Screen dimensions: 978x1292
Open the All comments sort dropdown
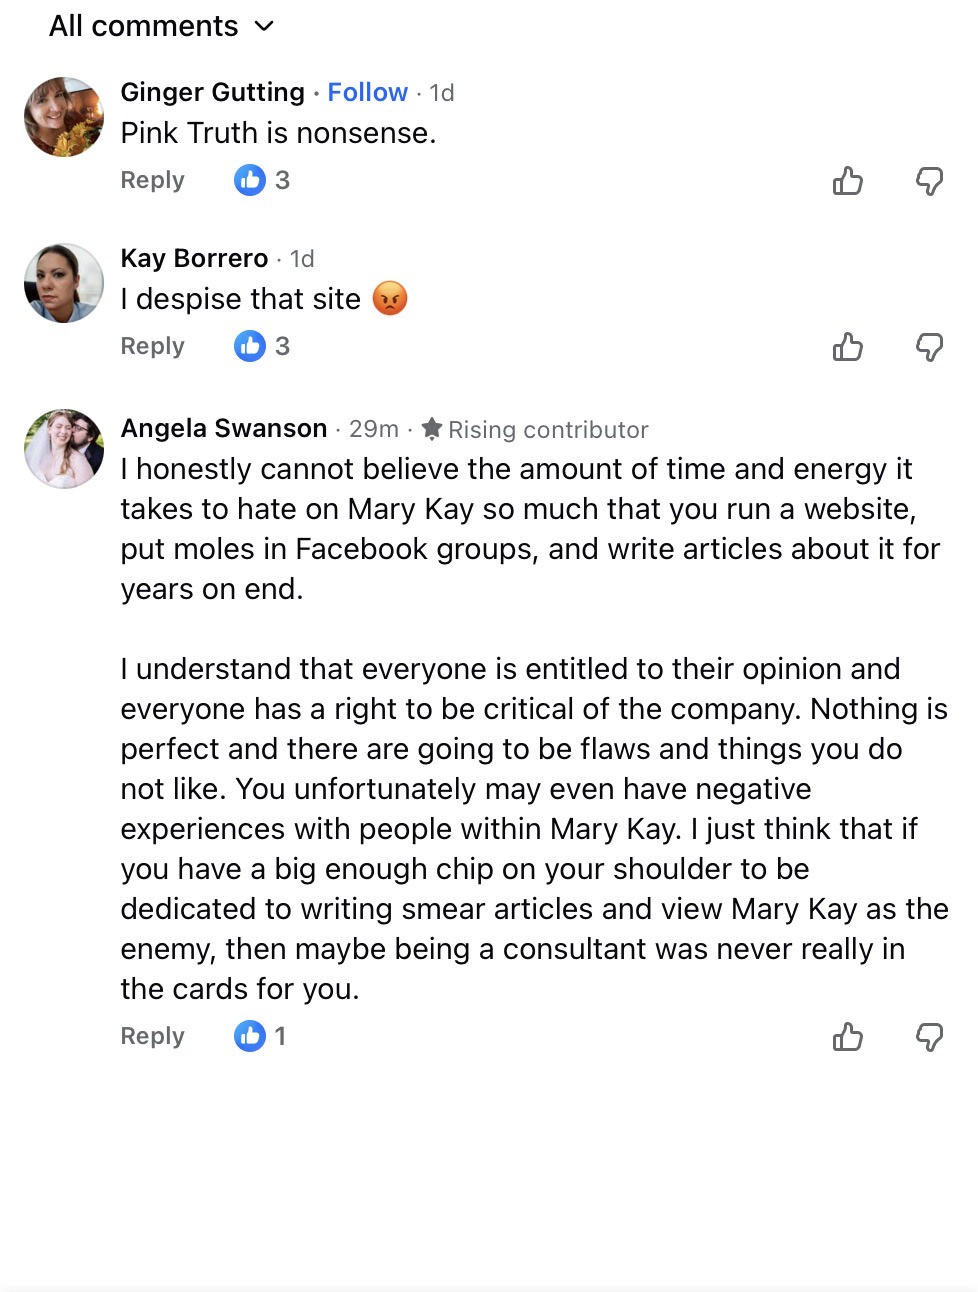162,26
